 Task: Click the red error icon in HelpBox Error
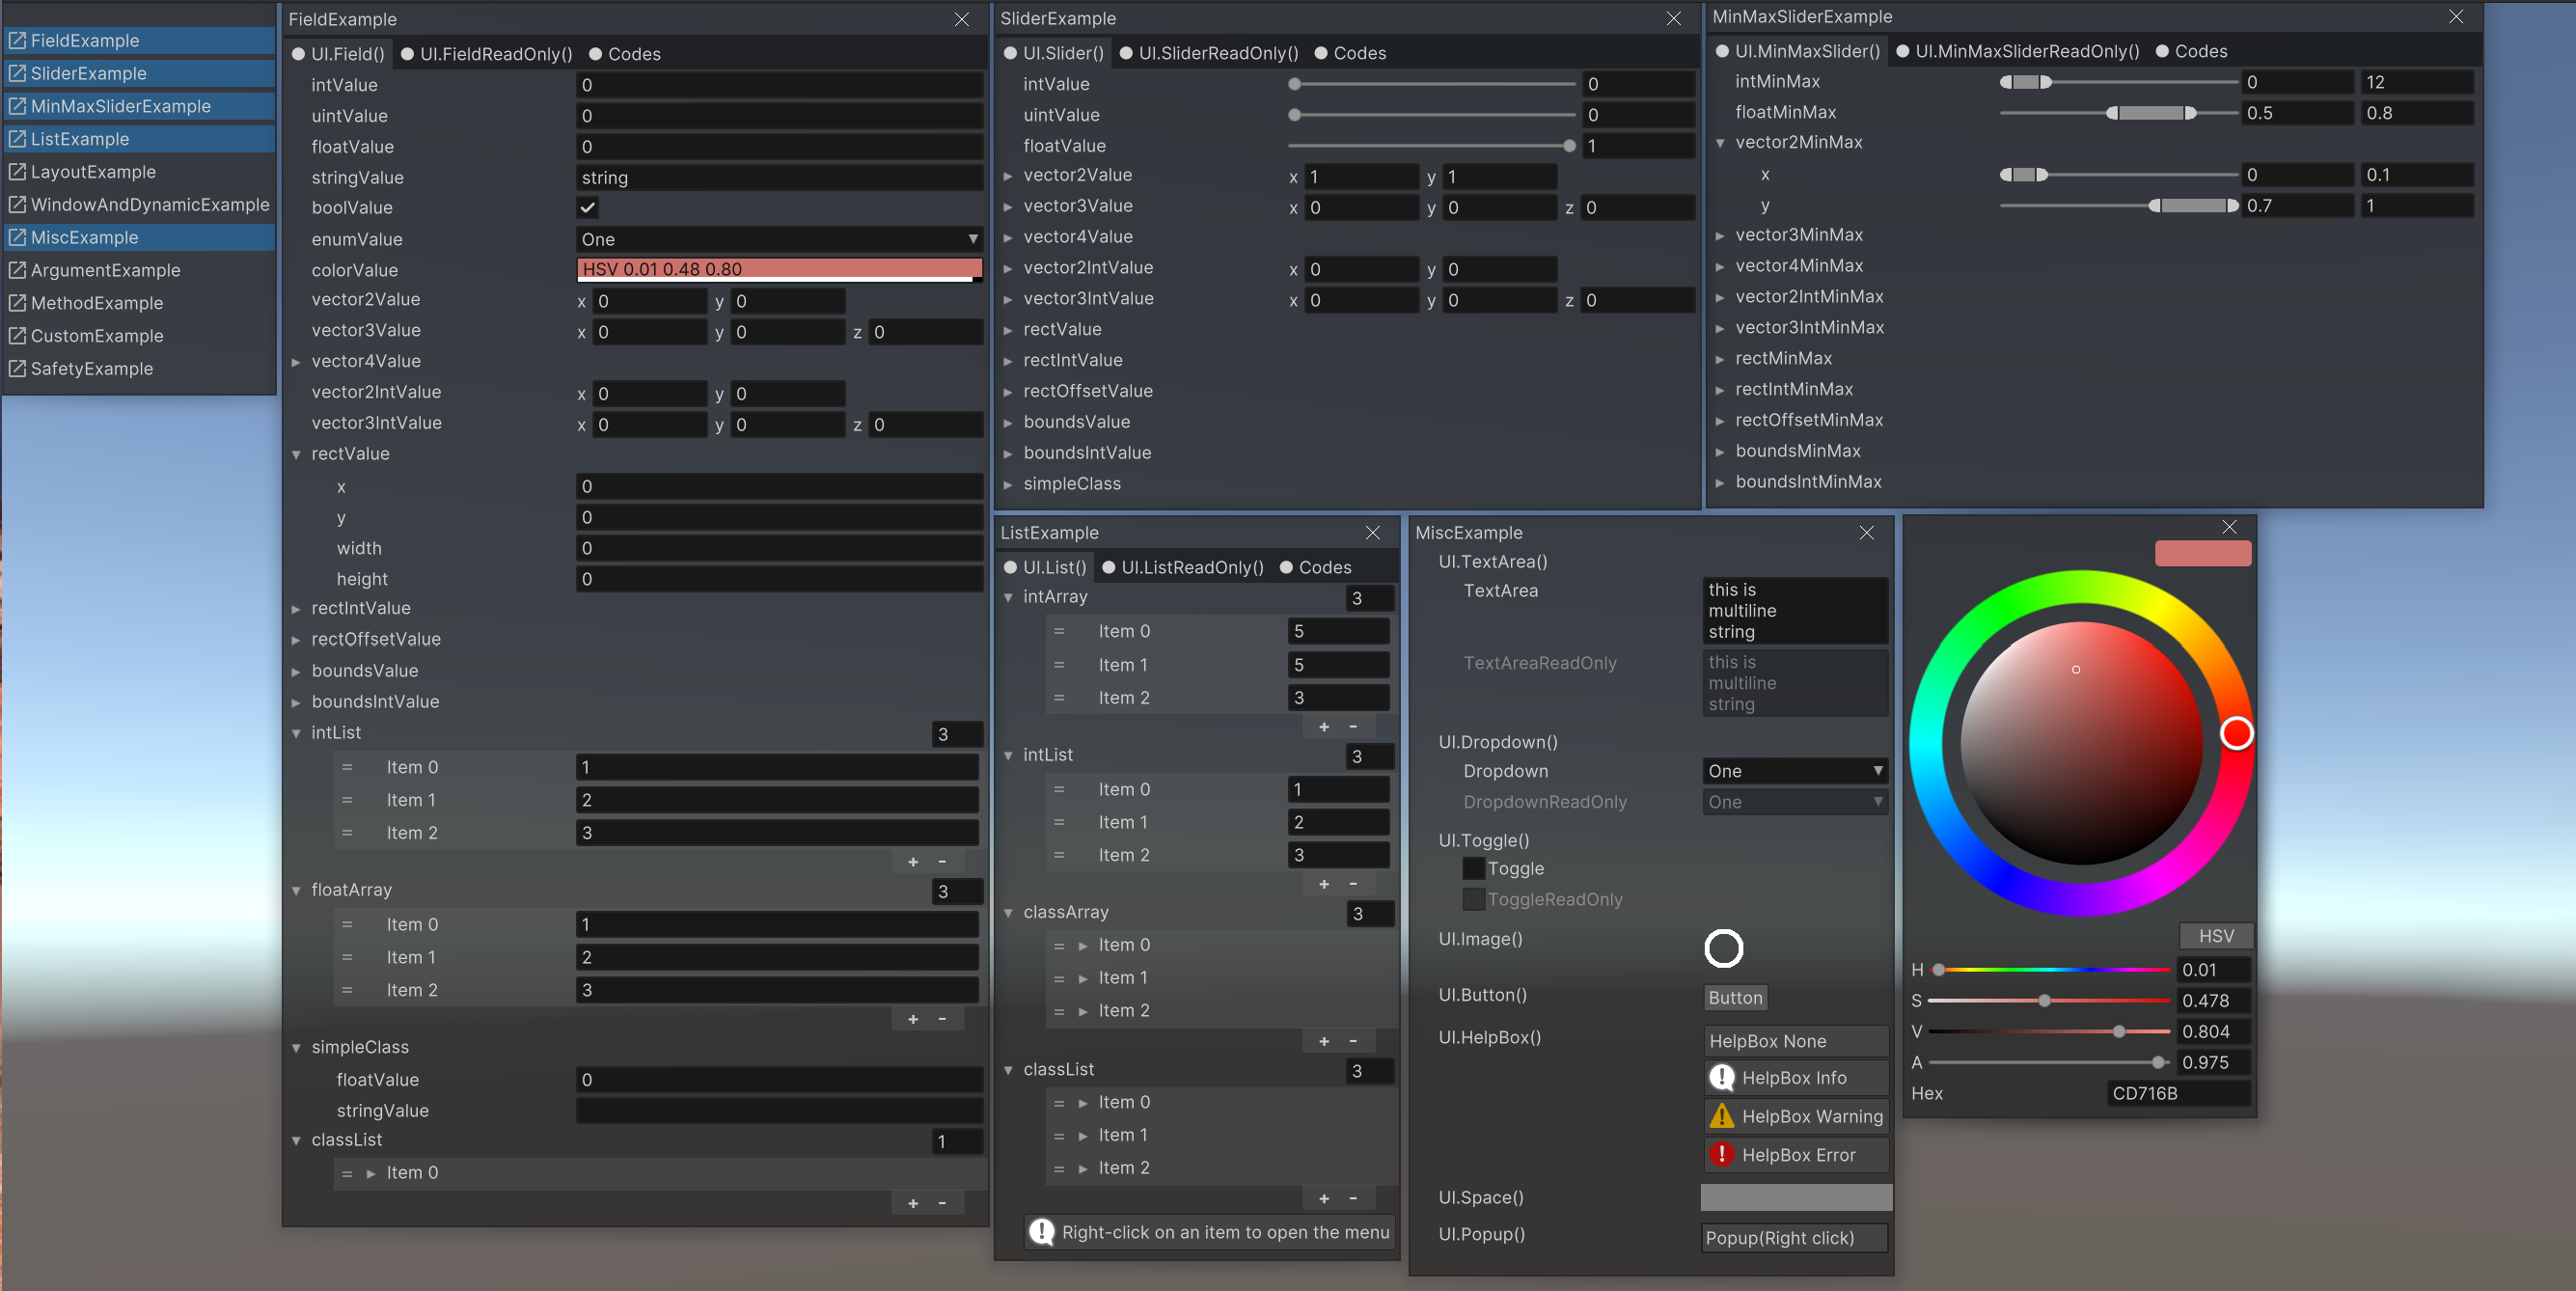(1721, 1154)
